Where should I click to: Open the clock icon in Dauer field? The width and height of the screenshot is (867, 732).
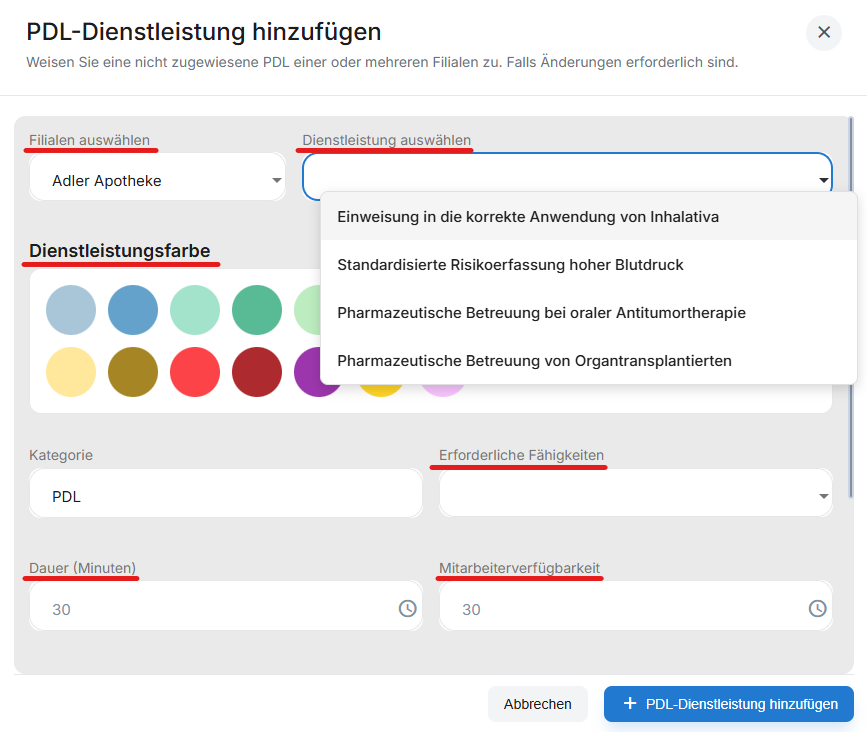[x=408, y=609]
